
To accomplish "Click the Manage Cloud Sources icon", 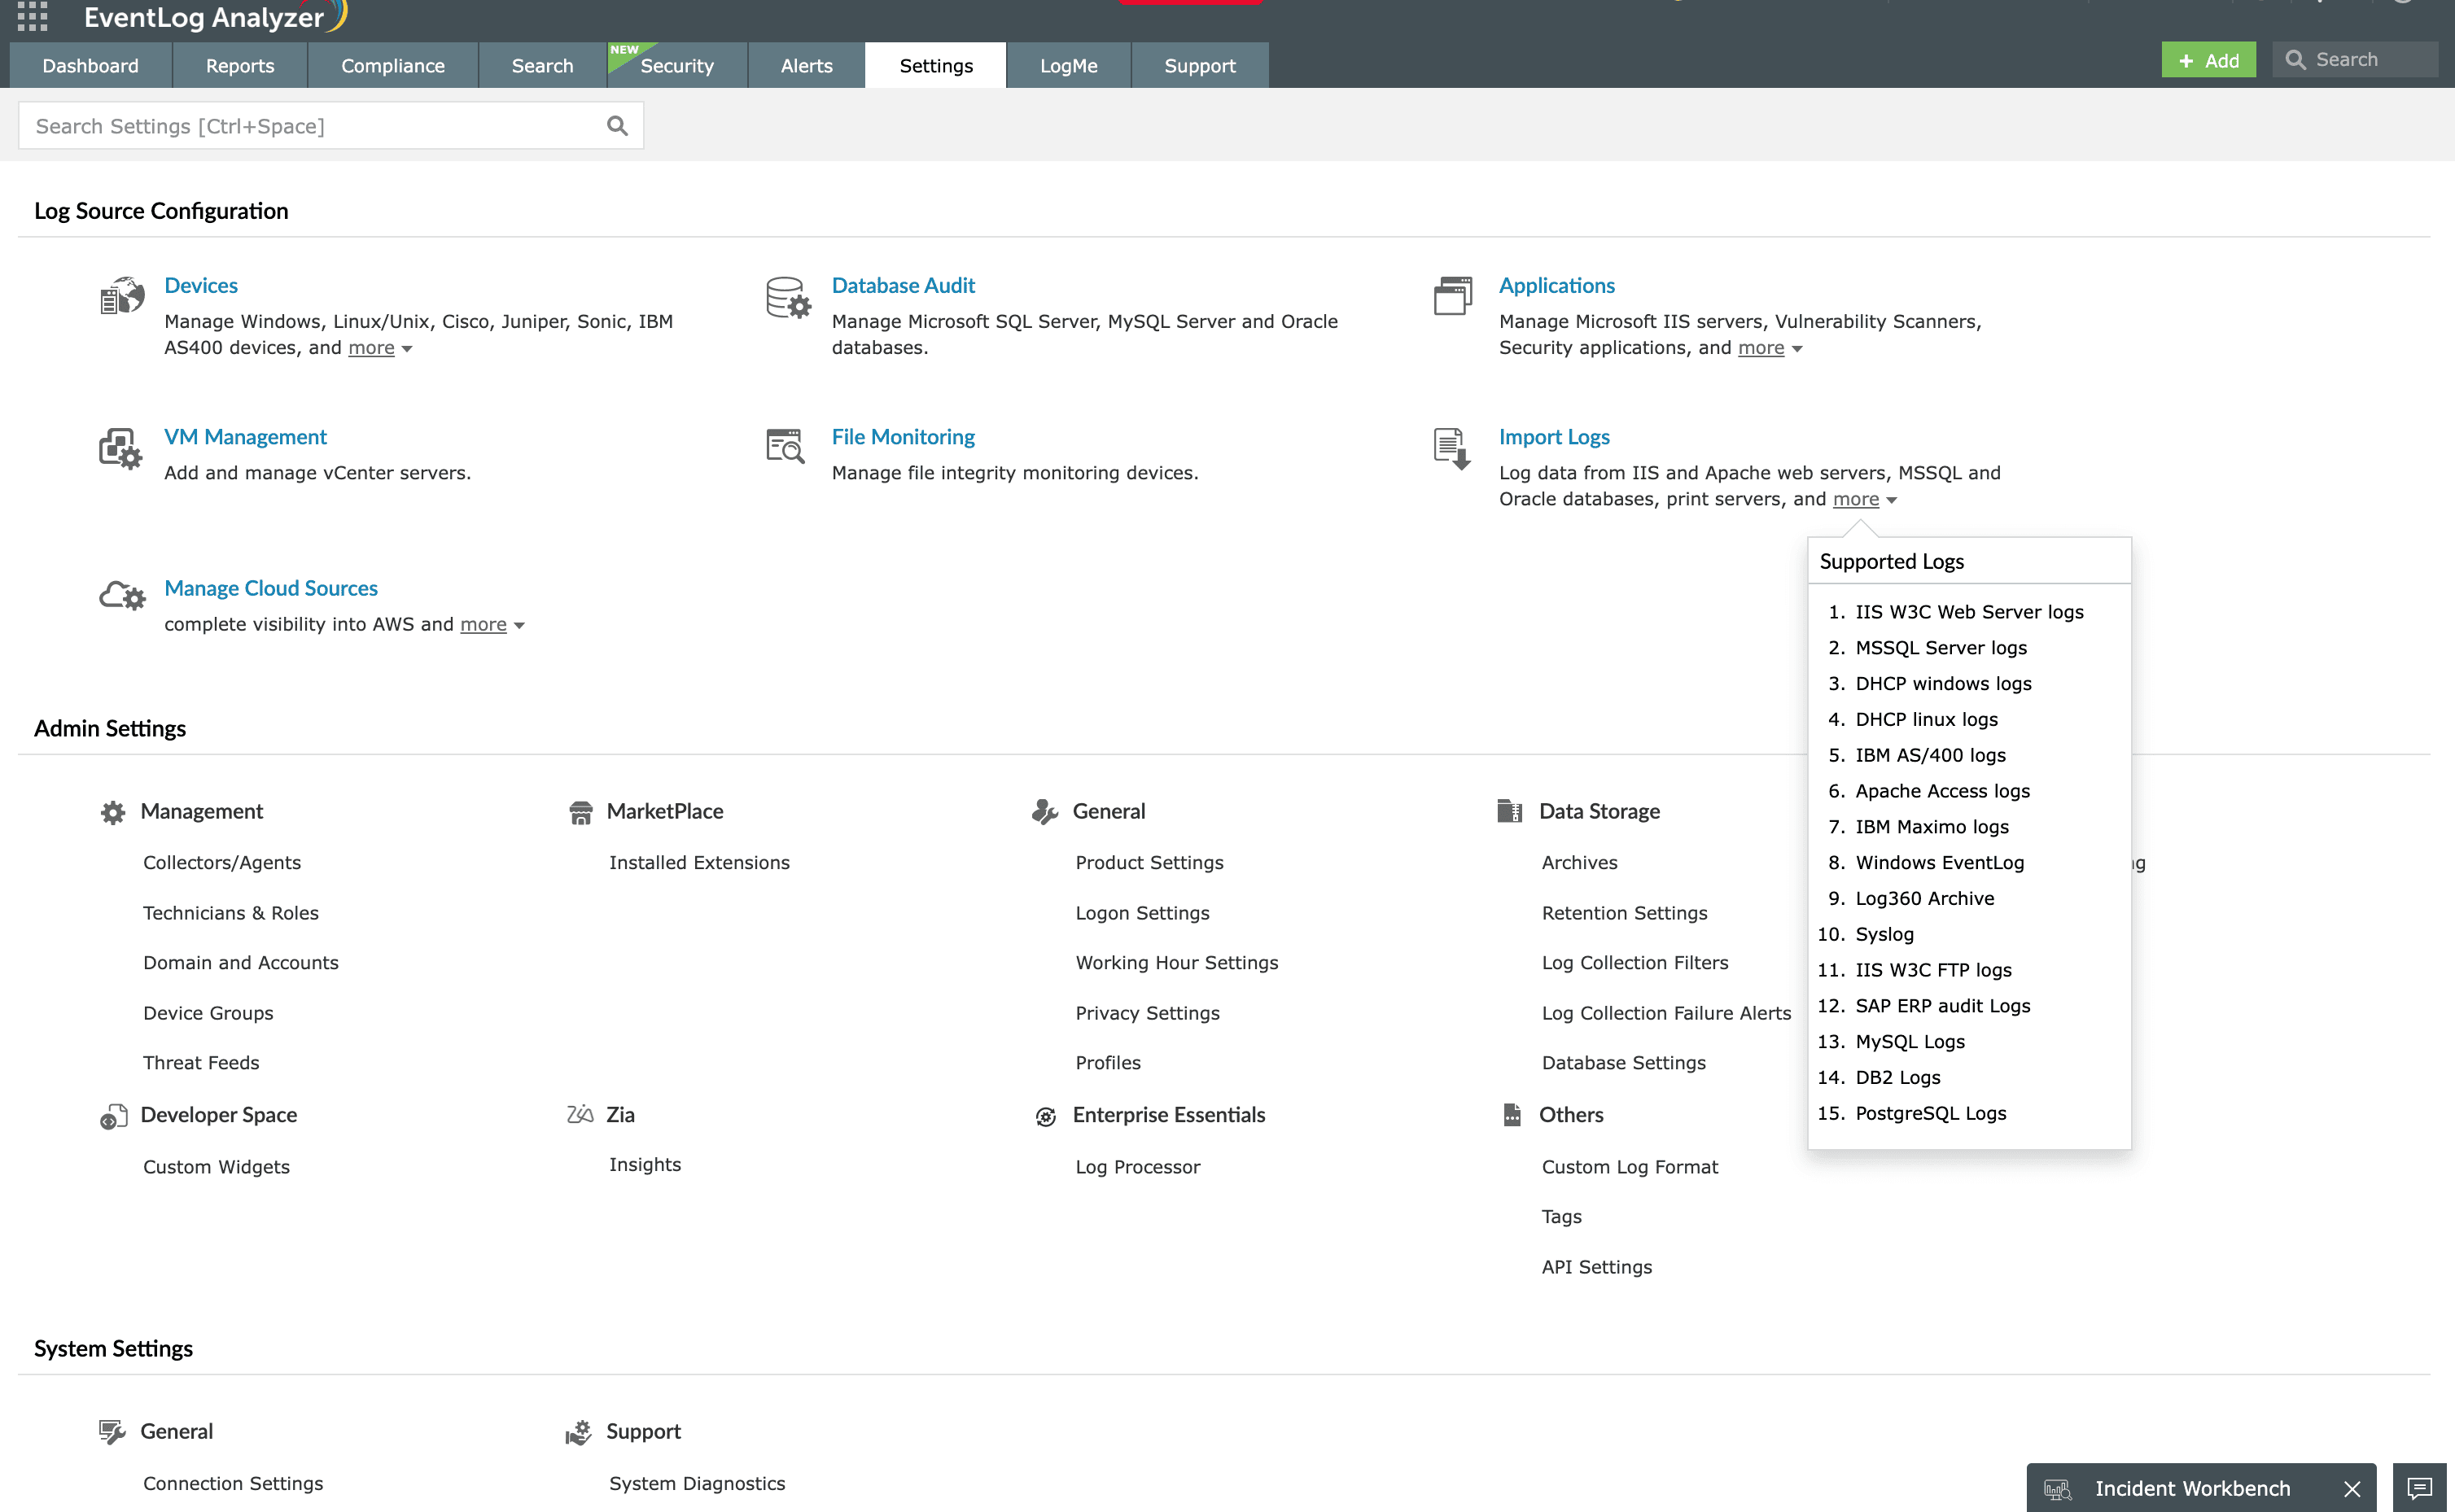I will (122, 596).
